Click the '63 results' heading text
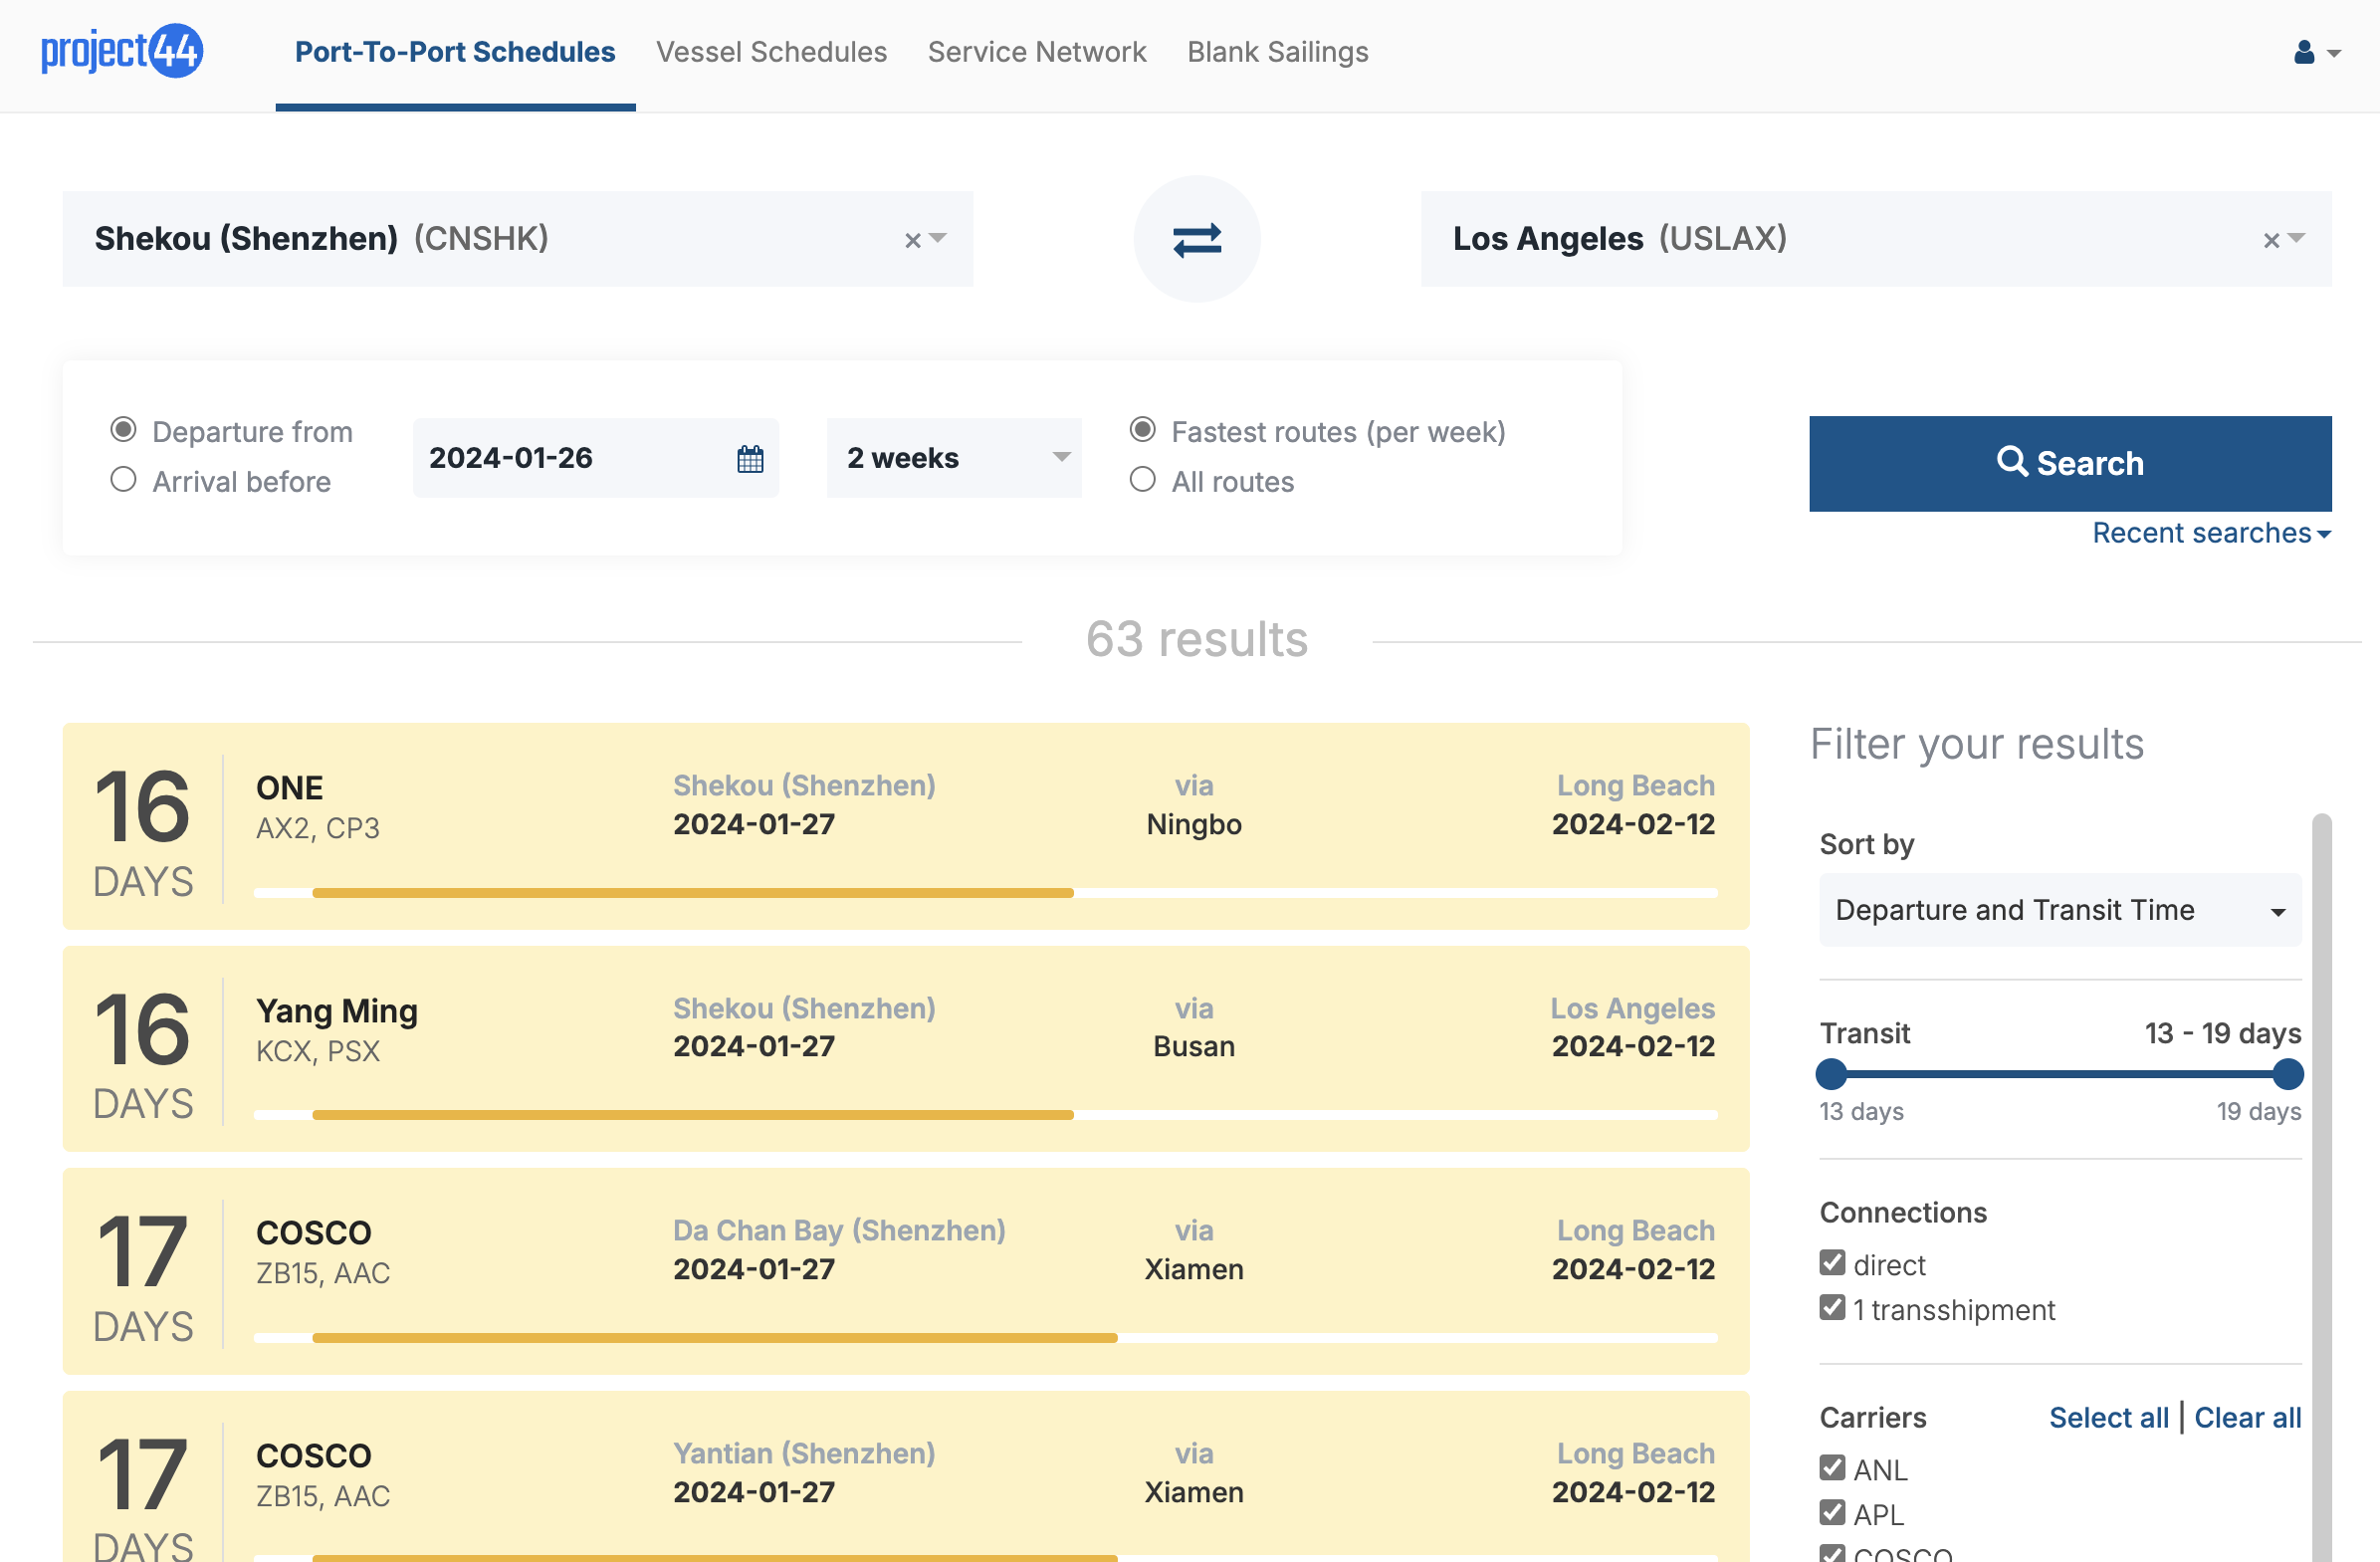Viewport: 2380px width, 1562px height. pyautogui.click(x=1197, y=640)
